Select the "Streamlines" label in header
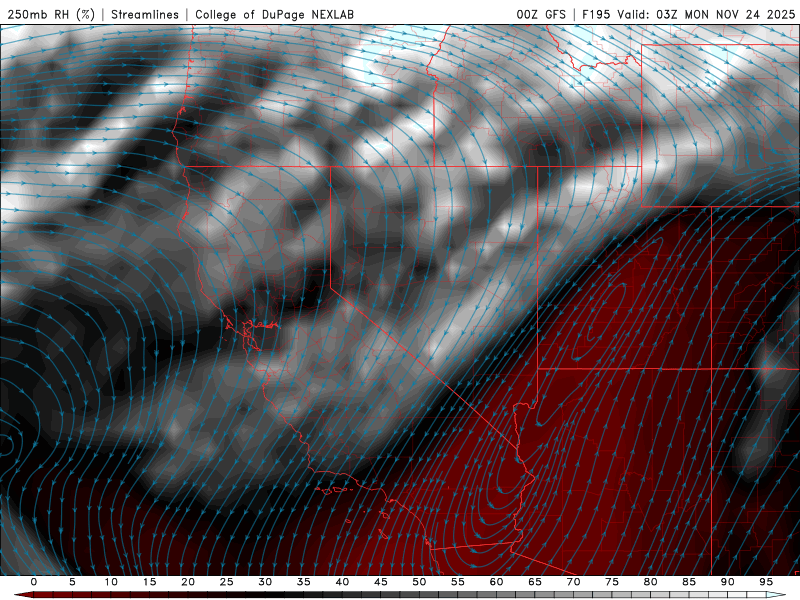Viewport: 800px width, 600px height. 145,14
